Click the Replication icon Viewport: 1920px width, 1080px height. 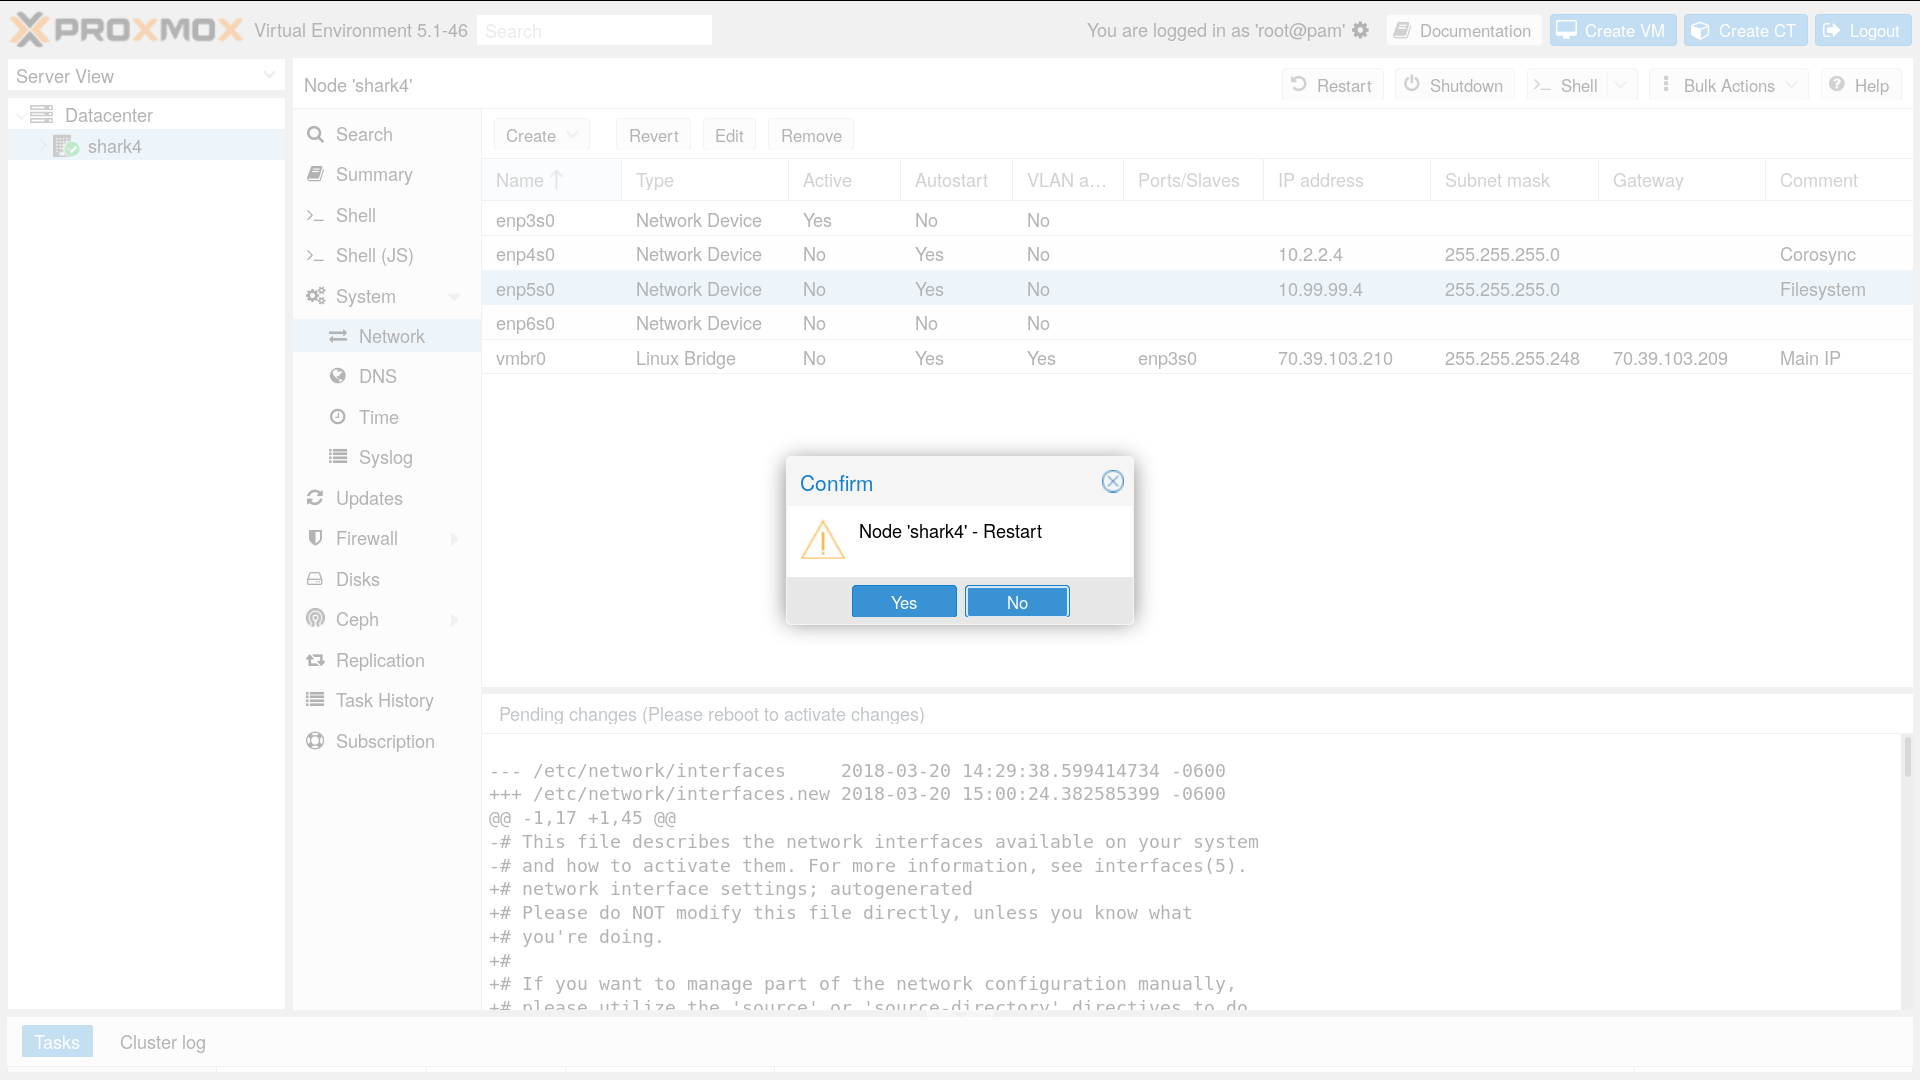315,660
